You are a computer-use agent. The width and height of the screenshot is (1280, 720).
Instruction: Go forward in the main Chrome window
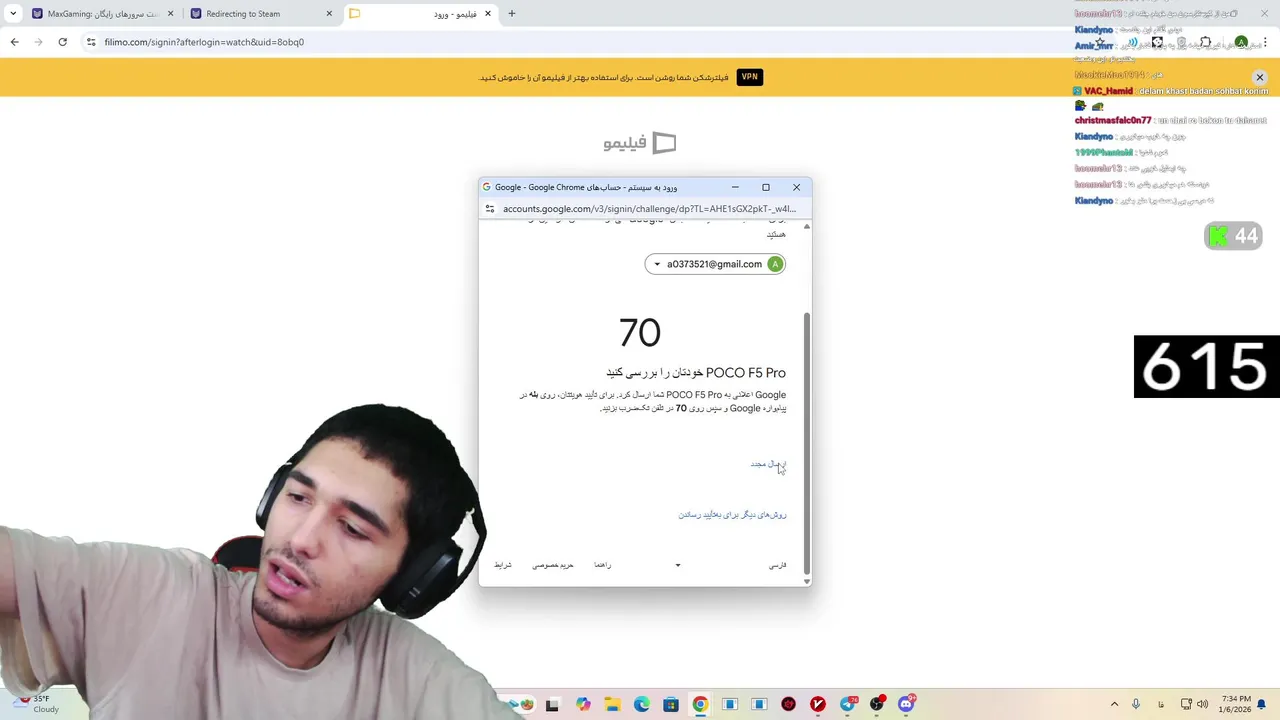pos(38,42)
